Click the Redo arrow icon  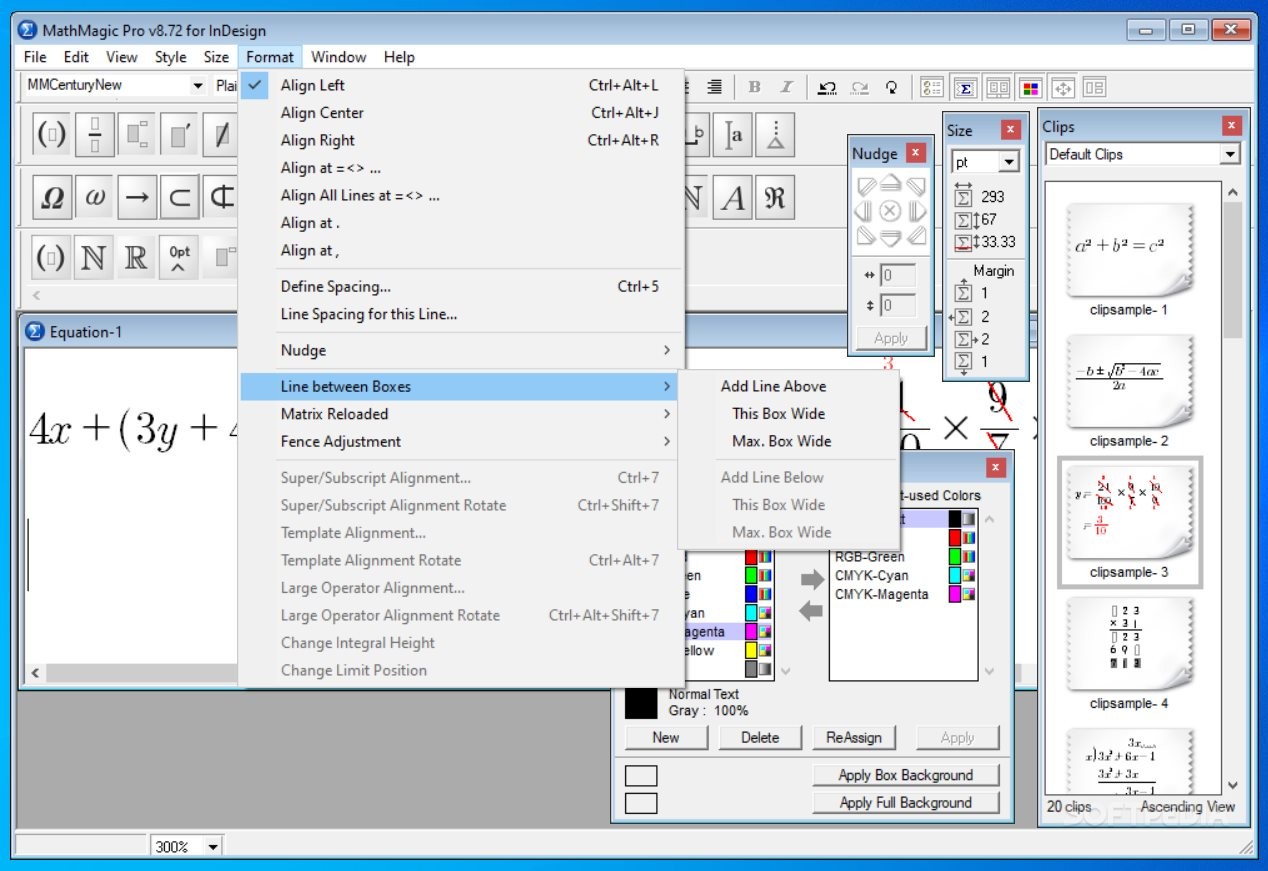(x=859, y=87)
